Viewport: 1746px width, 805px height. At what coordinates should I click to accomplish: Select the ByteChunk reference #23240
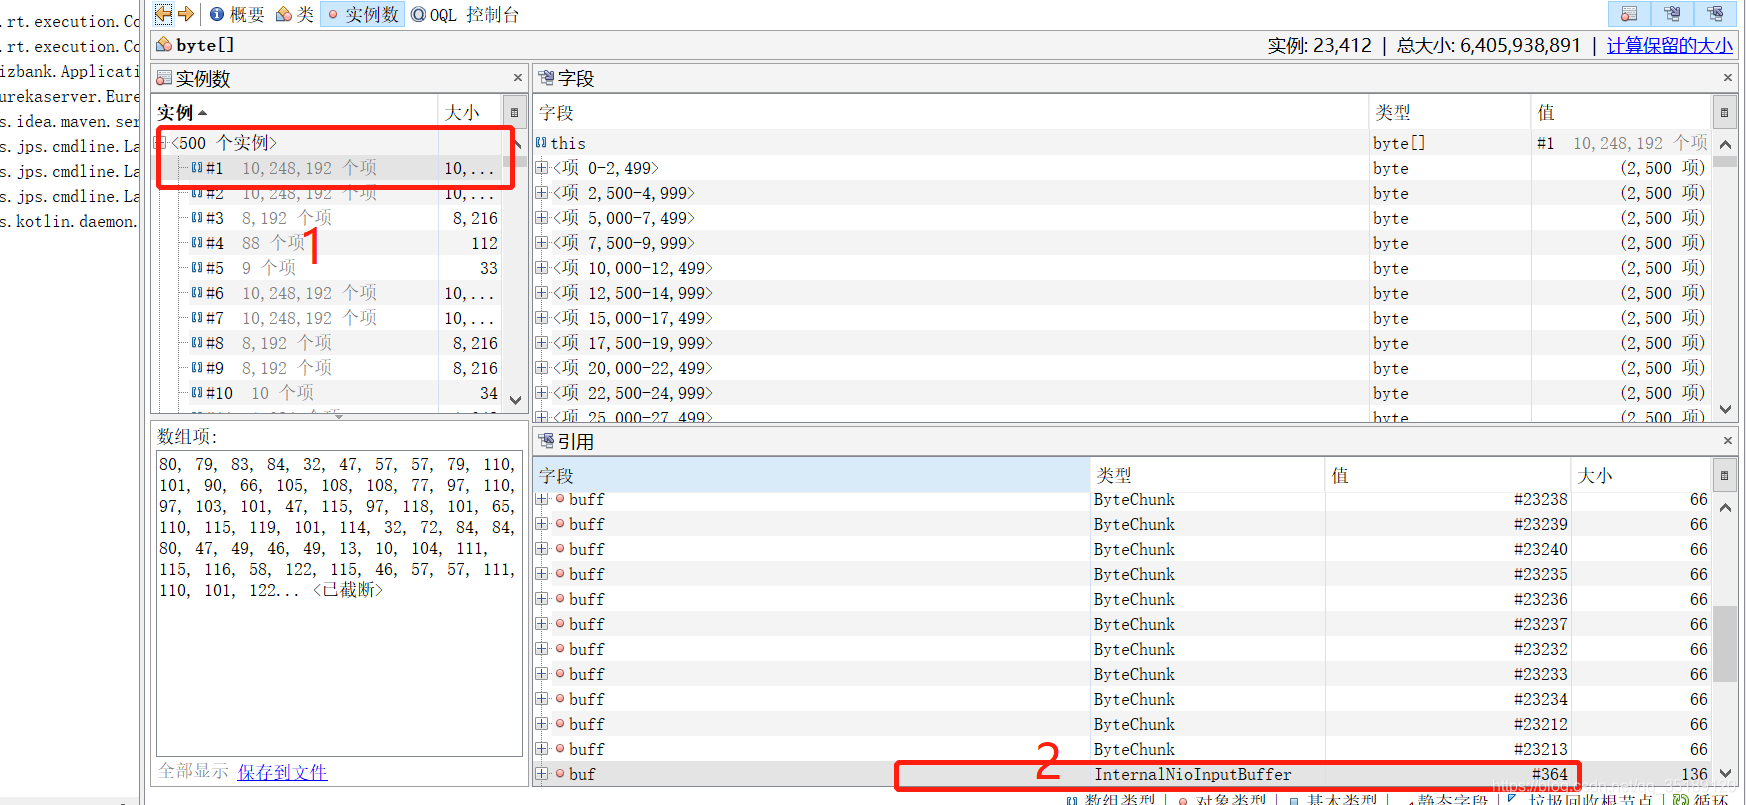pos(1123,549)
